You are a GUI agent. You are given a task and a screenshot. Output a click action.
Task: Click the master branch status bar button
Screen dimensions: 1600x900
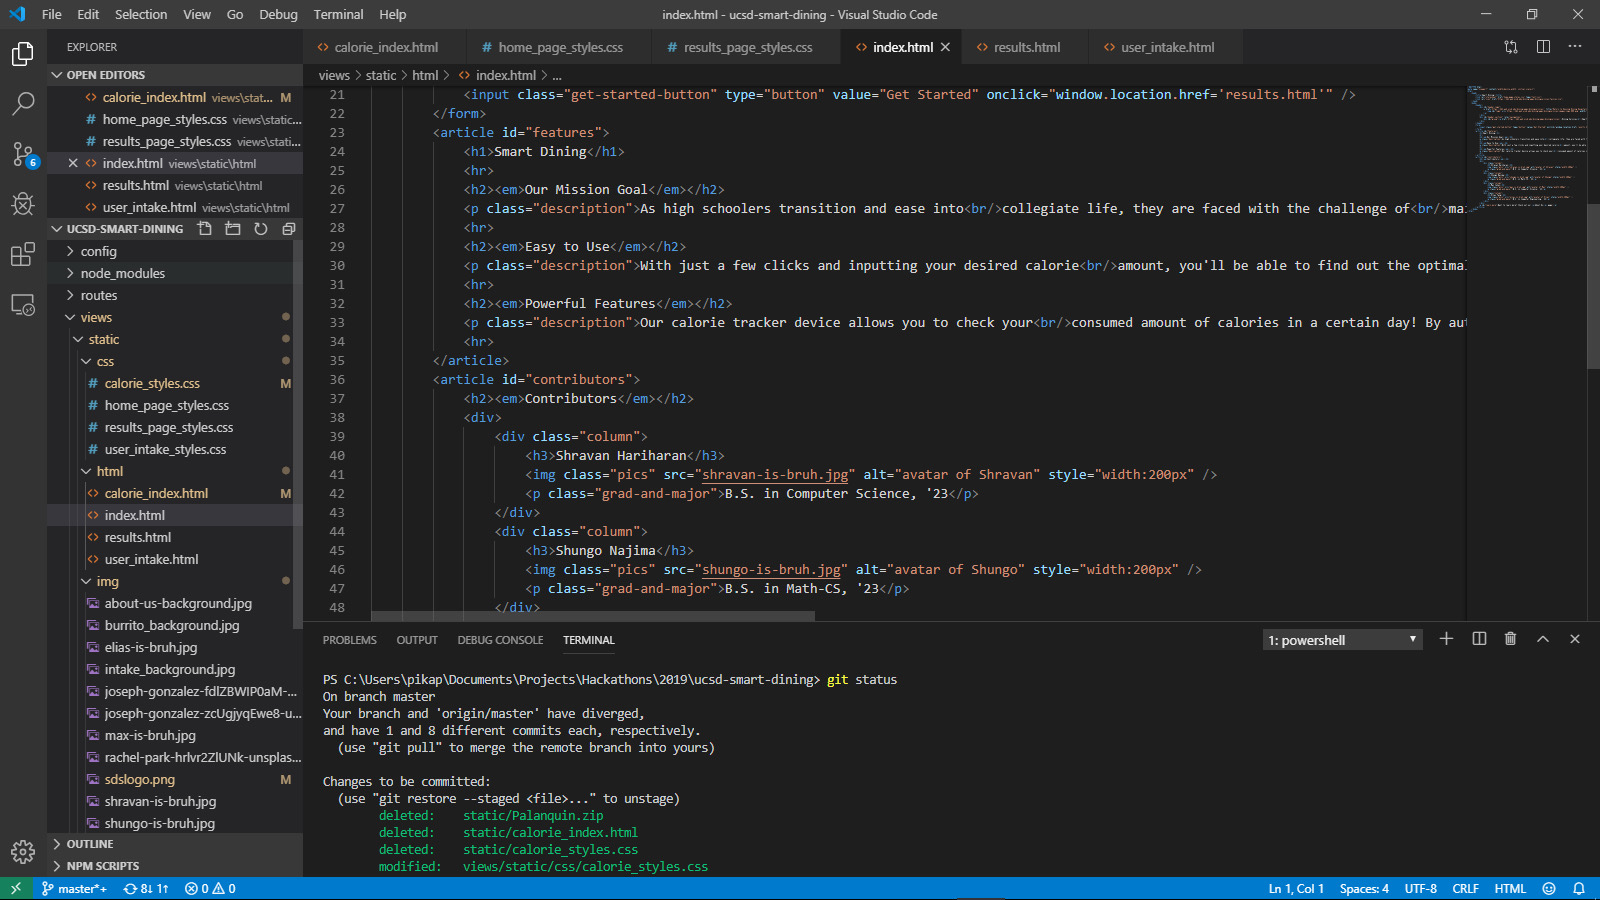[75, 888]
